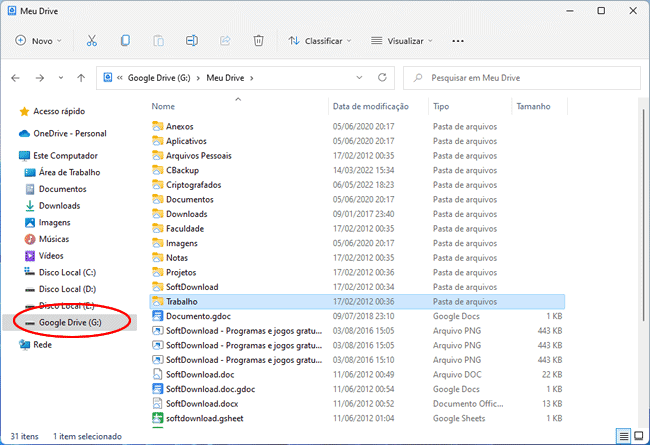Click the Up arrow navigation icon
Viewport: 650px width, 445px height.
(80, 77)
